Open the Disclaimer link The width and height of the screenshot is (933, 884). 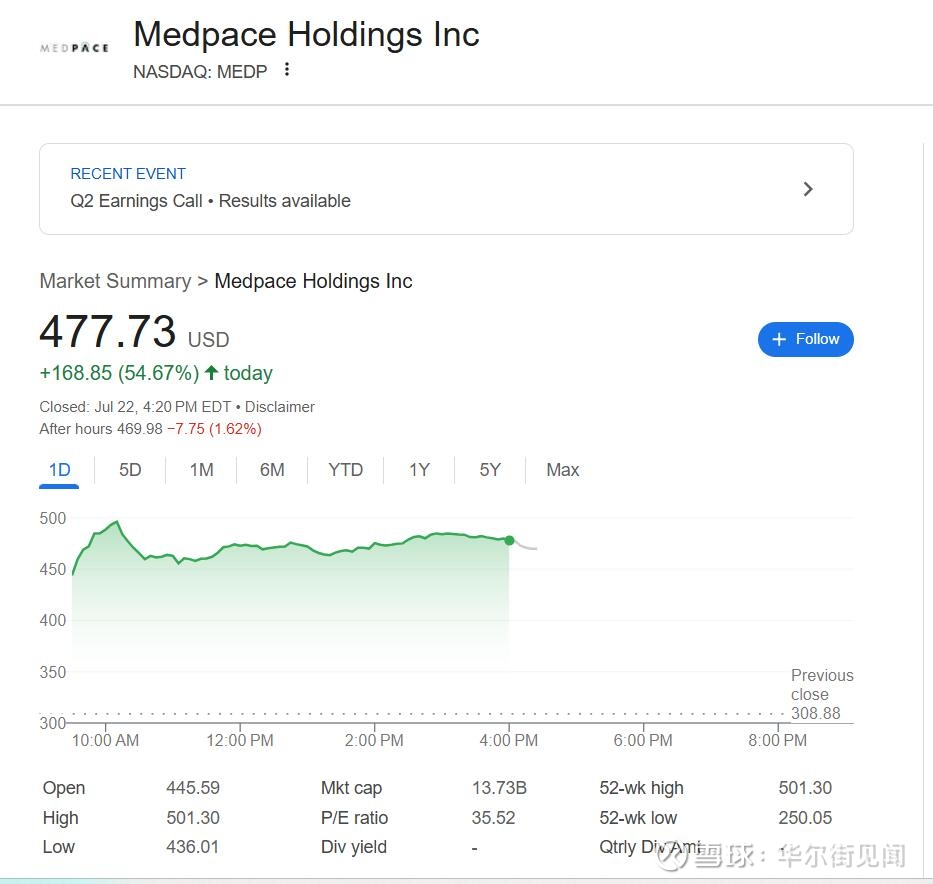[280, 407]
